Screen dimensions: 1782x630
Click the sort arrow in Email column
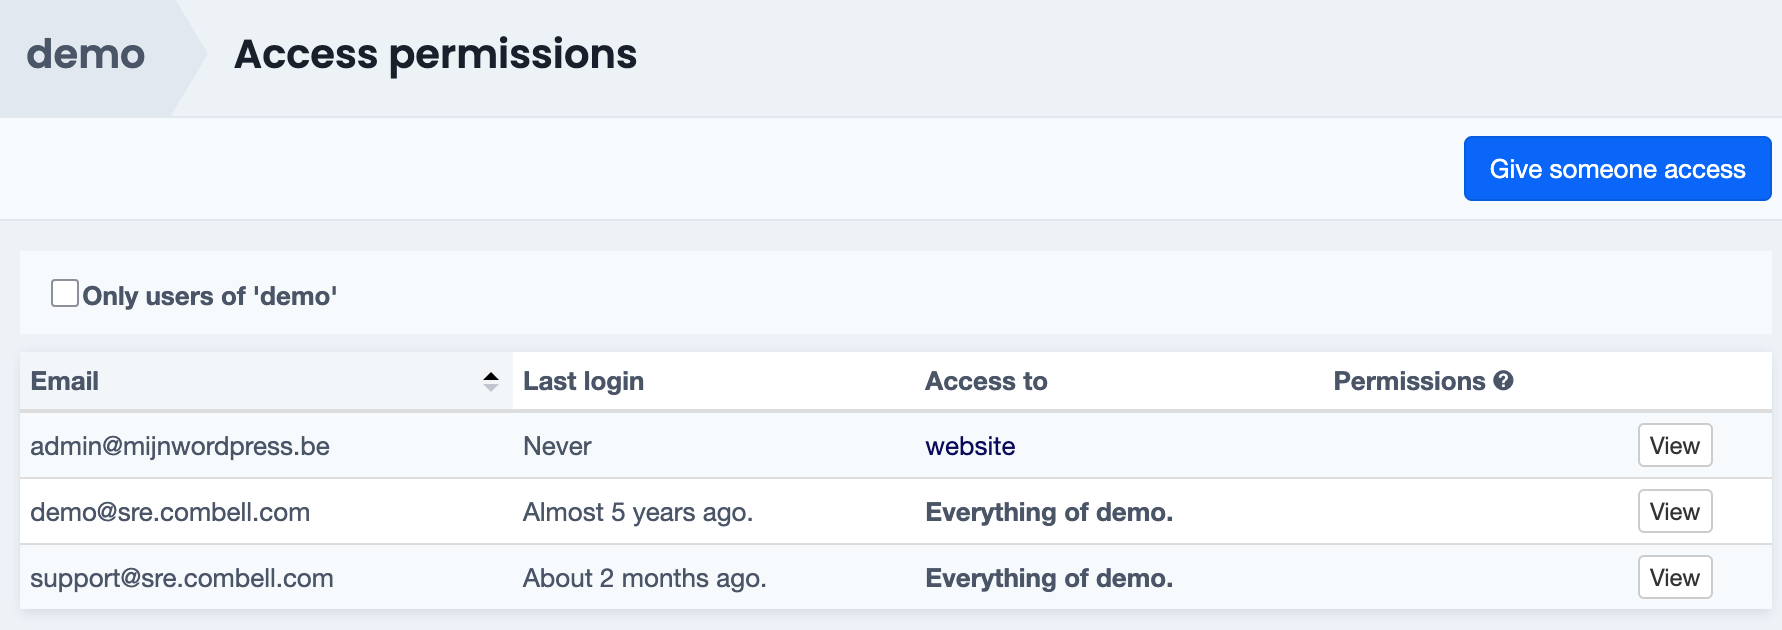click(490, 381)
